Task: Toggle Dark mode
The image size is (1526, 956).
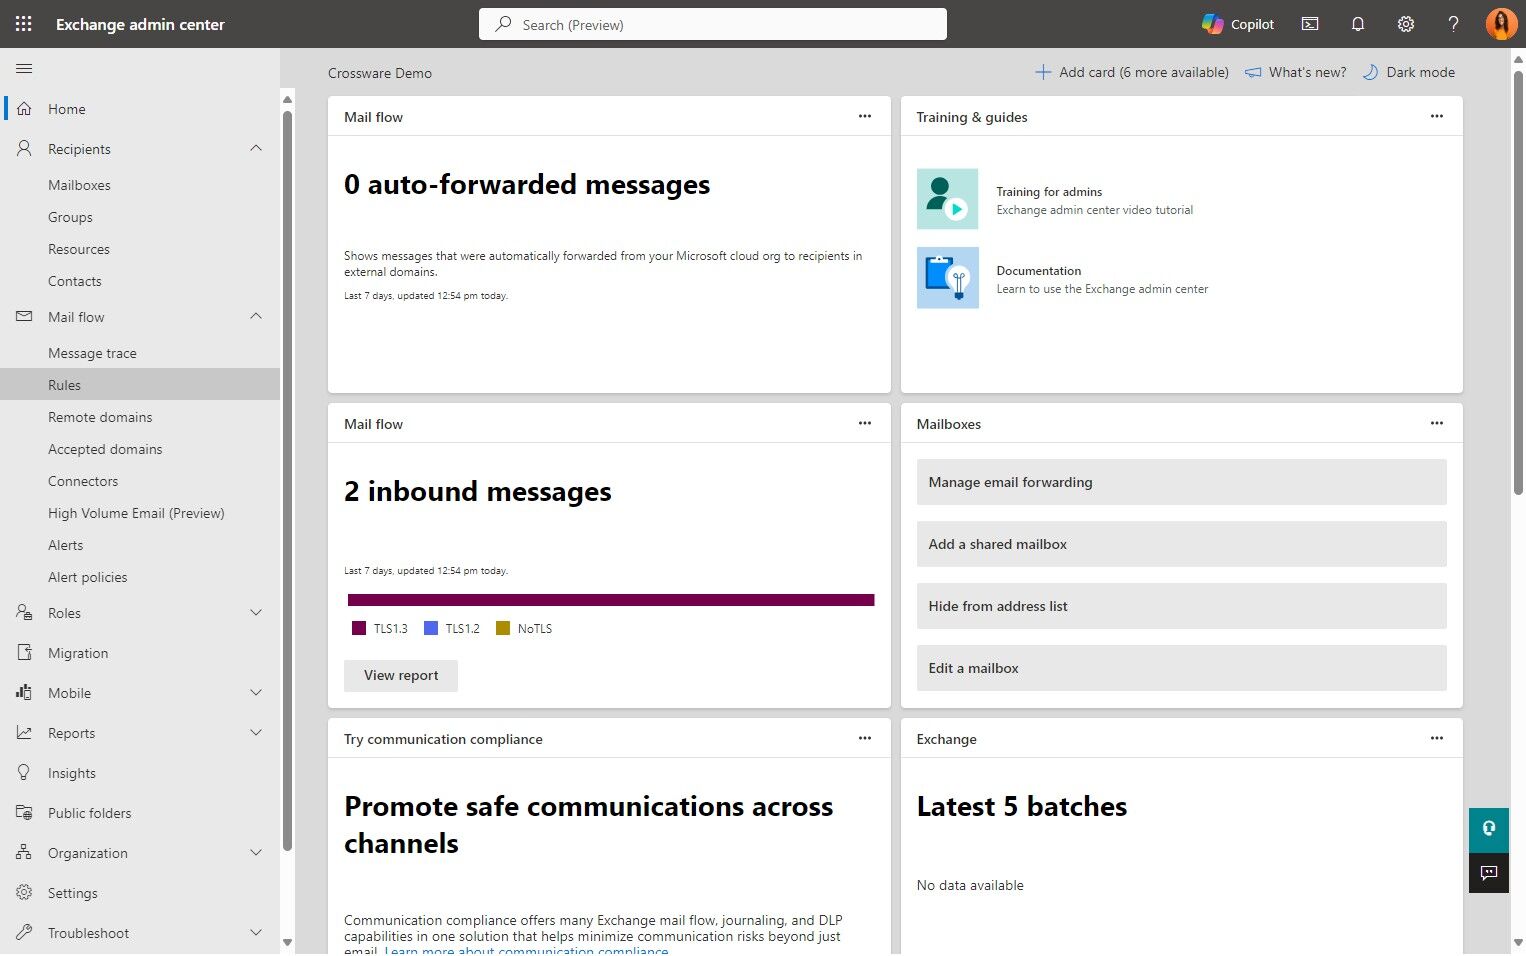Action: click(x=1409, y=72)
